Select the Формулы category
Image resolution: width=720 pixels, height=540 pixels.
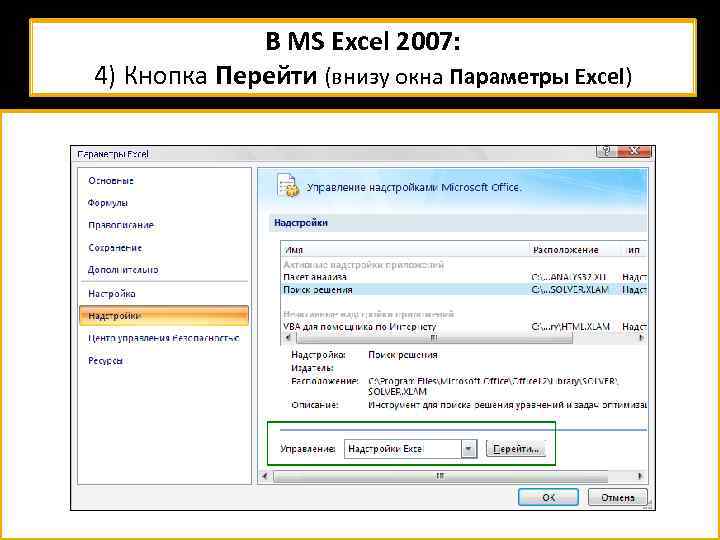(107, 203)
